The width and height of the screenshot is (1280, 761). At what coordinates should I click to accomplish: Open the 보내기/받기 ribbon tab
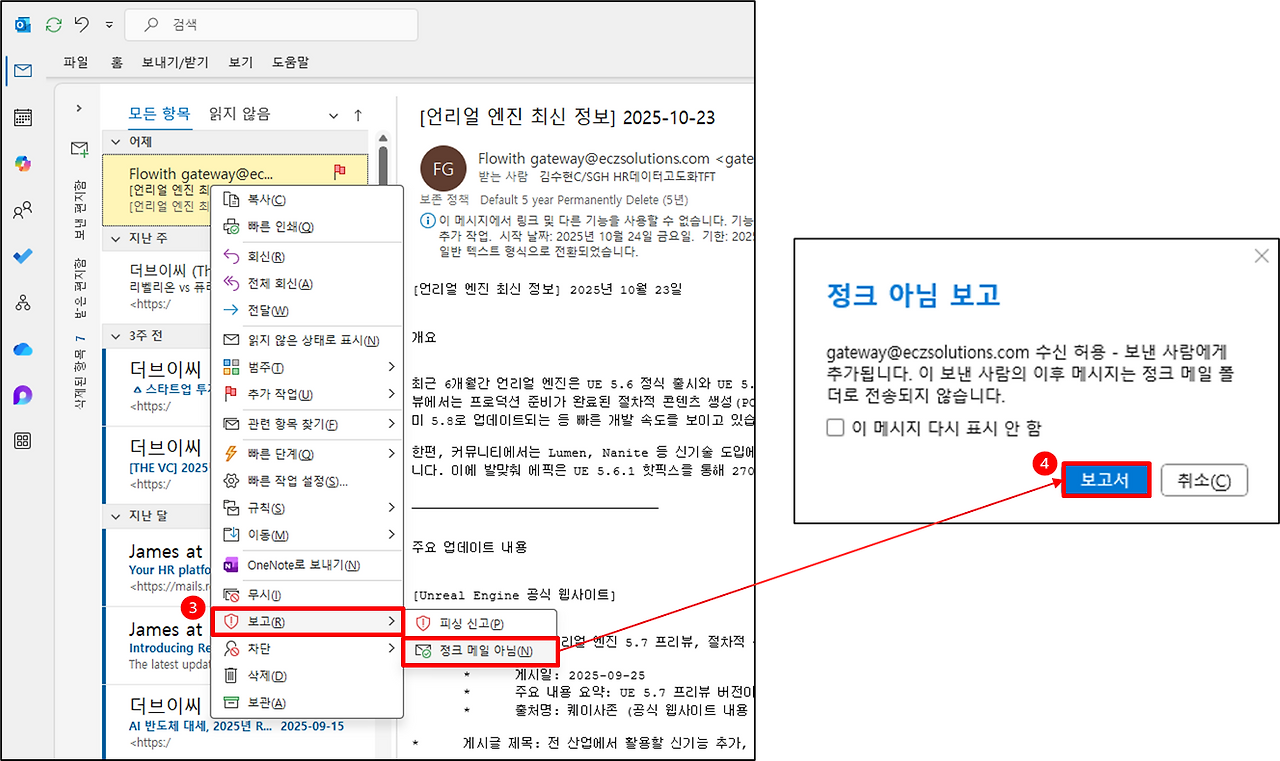click(177, 62)
